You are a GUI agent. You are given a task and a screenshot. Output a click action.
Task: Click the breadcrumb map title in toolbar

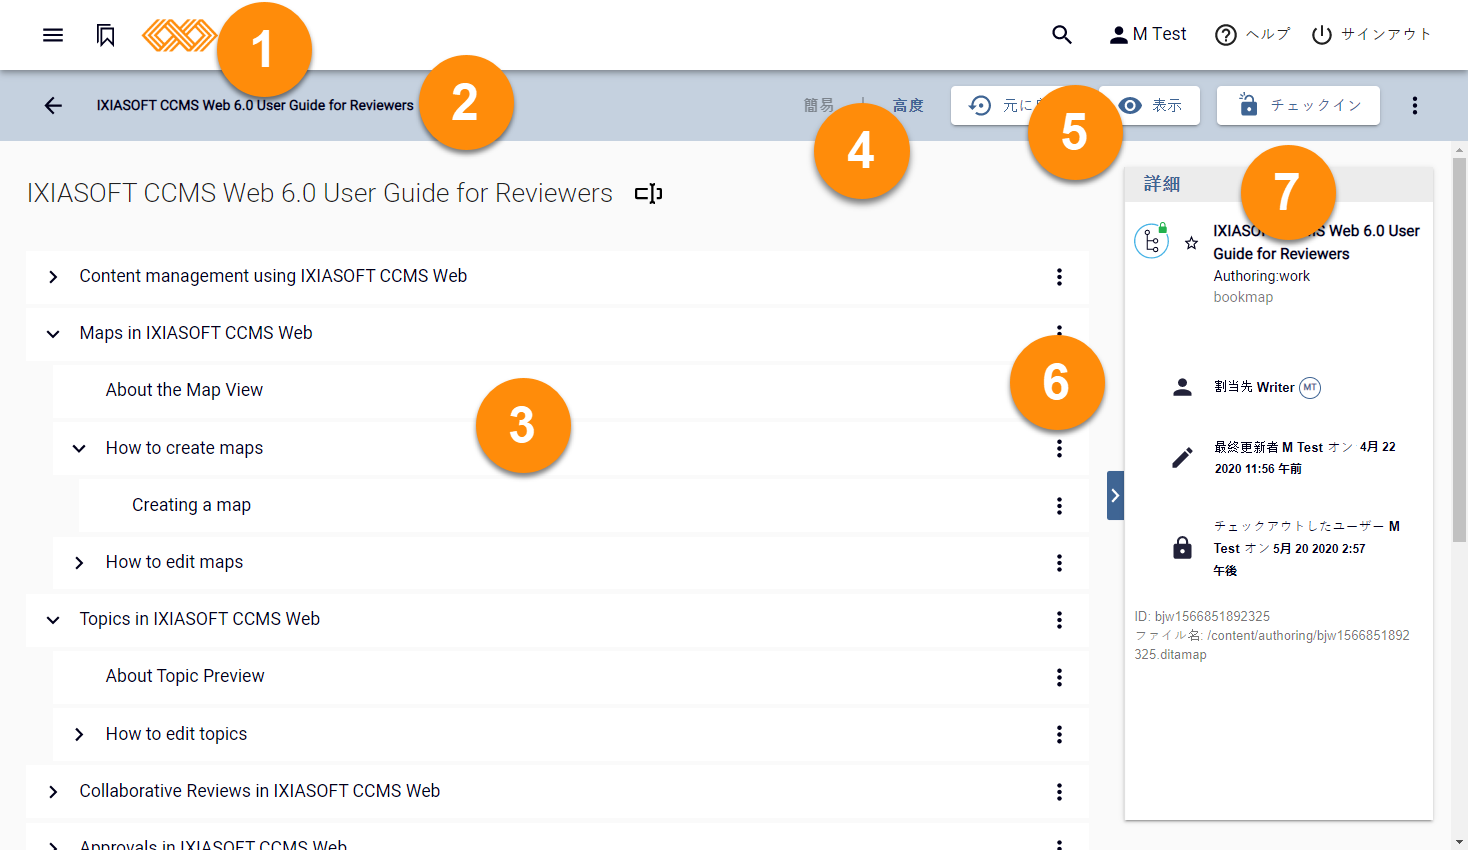pos(255,105)
